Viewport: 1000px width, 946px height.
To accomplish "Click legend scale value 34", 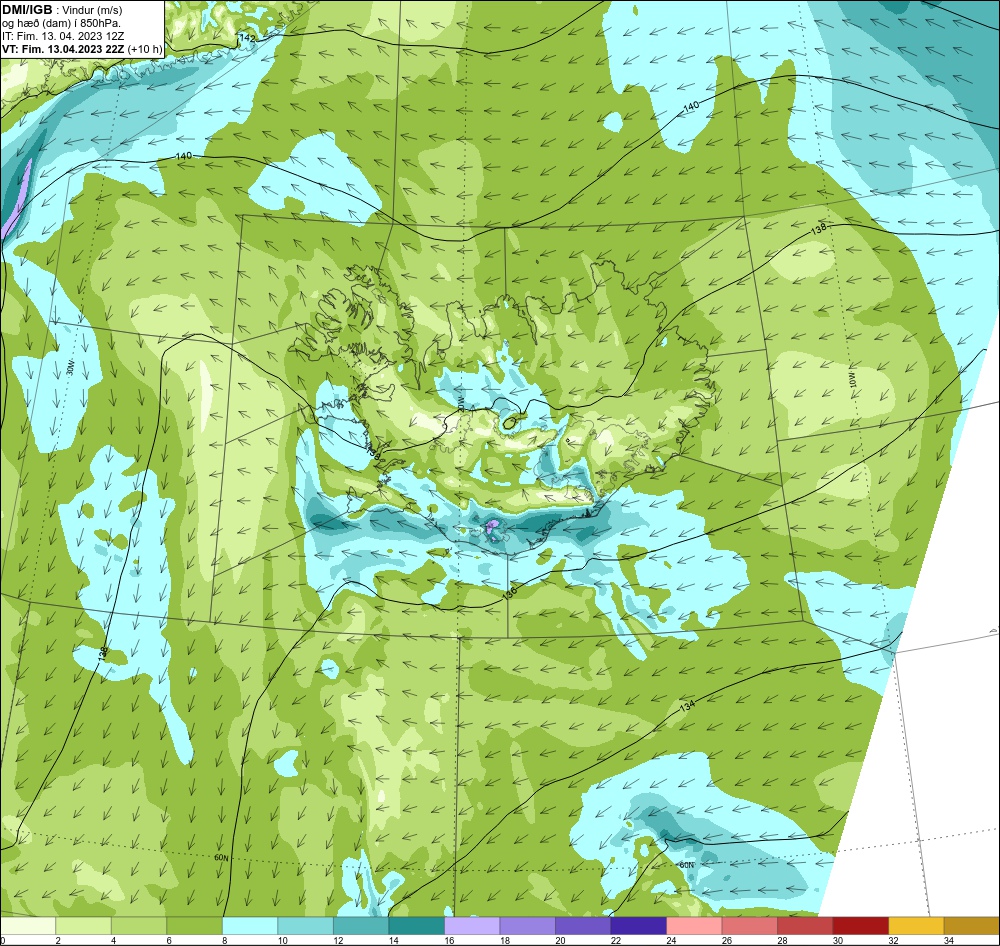I will tap(948, 940).
